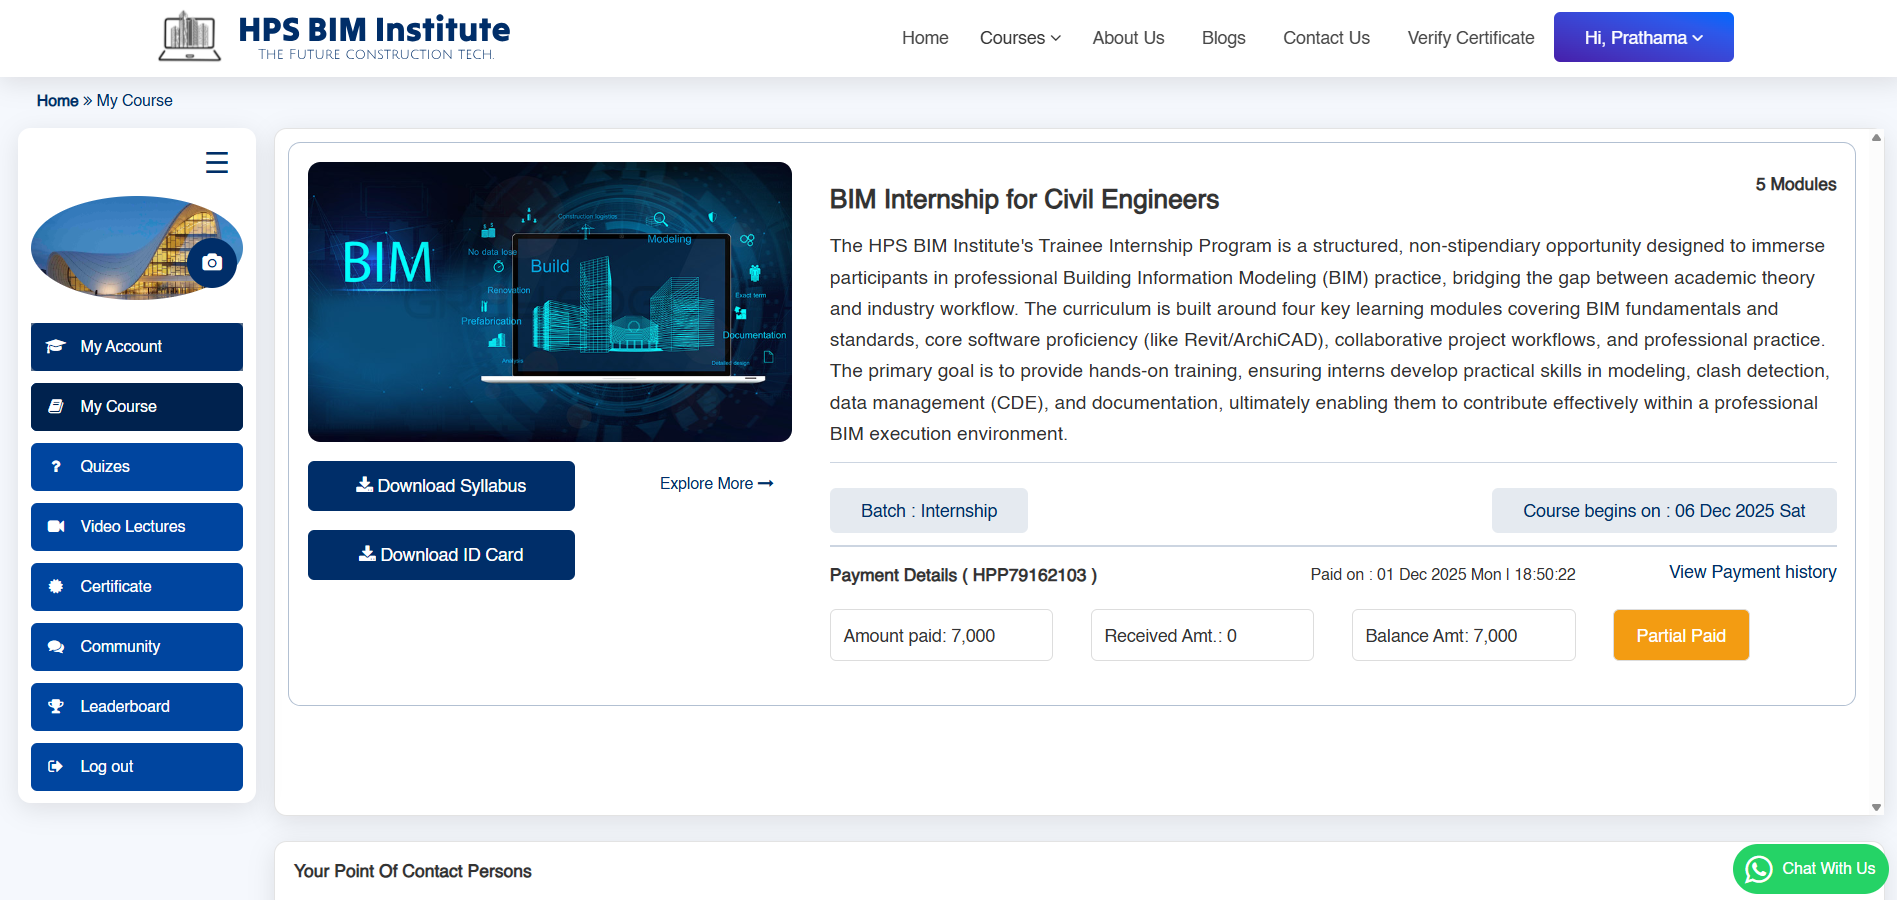This screenshot has width=1897, height=900.
Task: Click the BIM course thumbnail image
Action: [550, 302]
